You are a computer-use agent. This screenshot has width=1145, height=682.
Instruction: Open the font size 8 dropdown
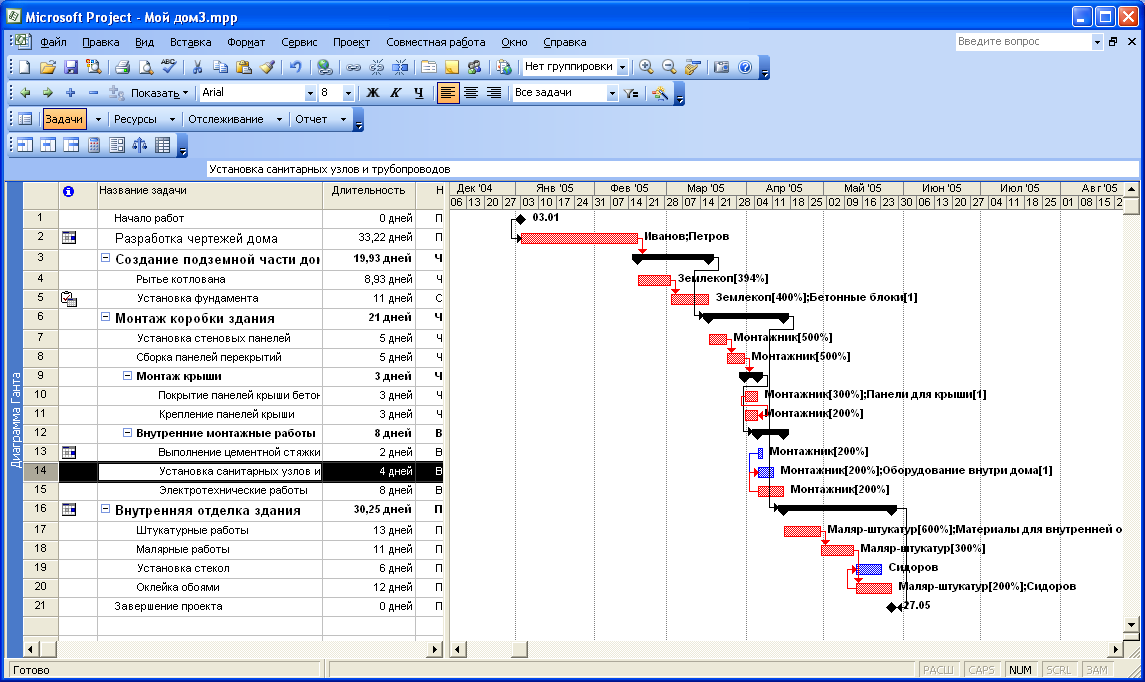pos(348,93)
